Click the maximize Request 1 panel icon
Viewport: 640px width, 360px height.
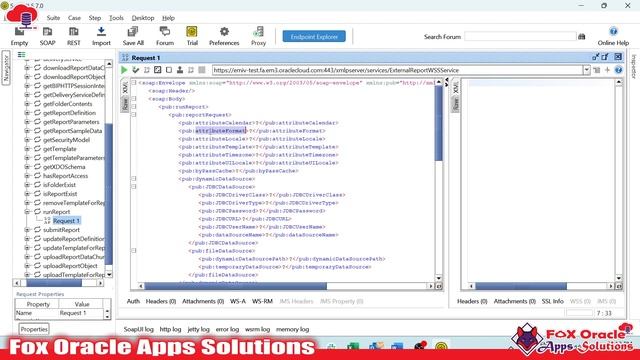pos(605,57)
